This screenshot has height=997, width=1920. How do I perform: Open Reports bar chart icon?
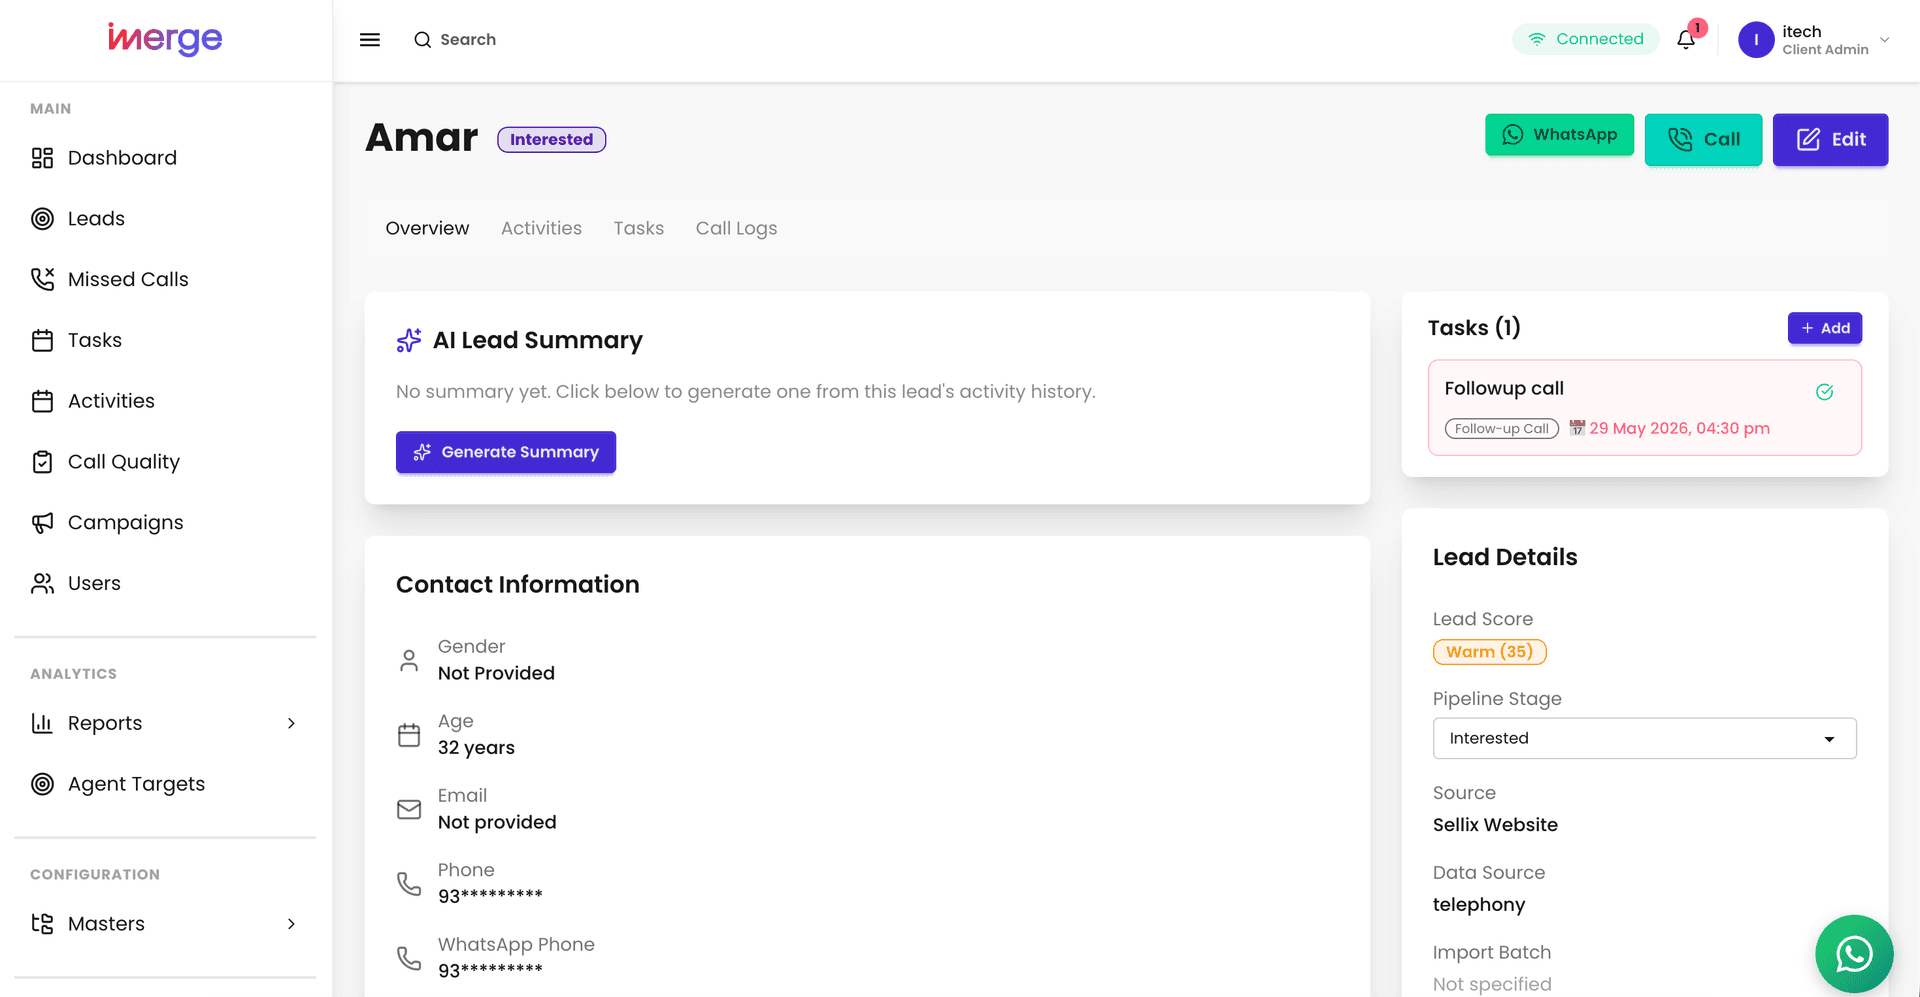pos(42,723)
